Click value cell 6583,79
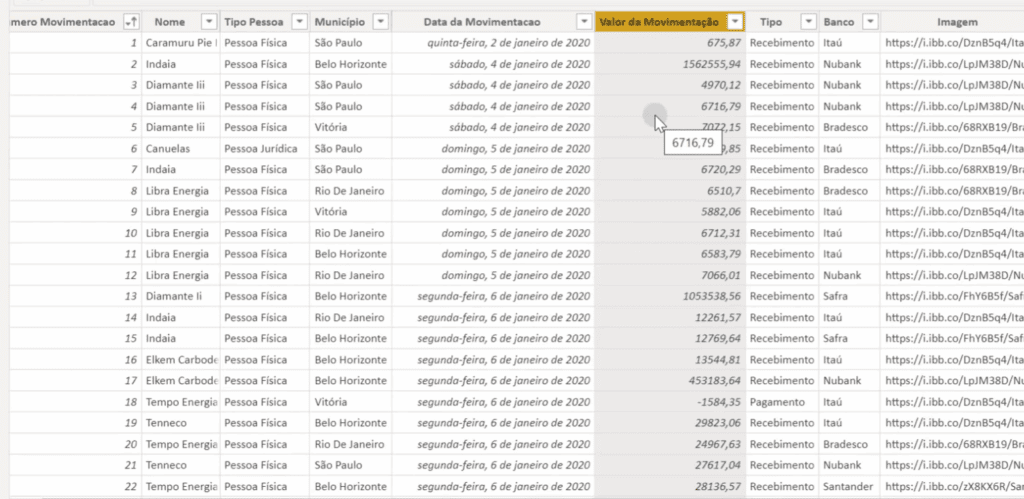1024x499 pixels. (x=670, y=254)
